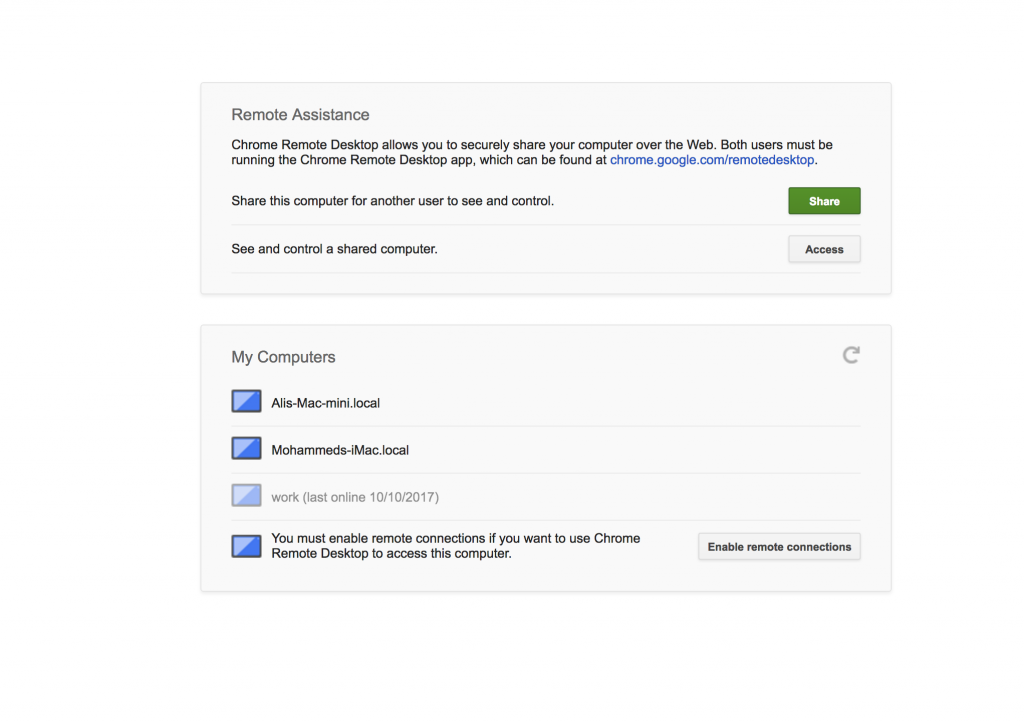
Task: Refresh the My Computers list
Action: [x=851, y=355]
